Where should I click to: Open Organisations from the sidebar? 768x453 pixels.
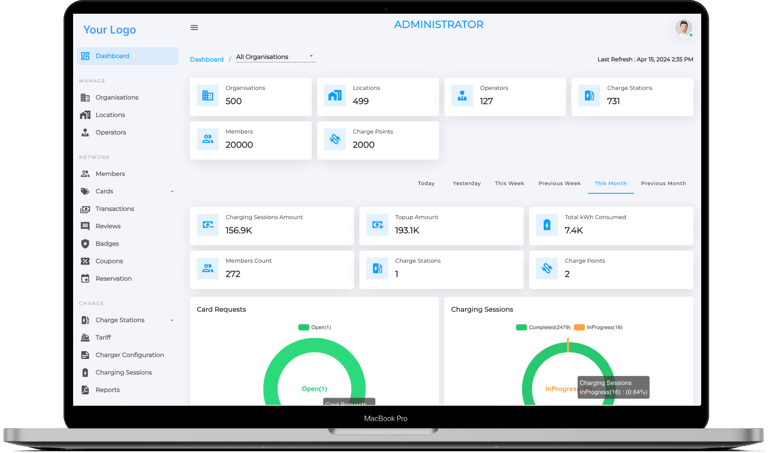(x=117, y=97)
